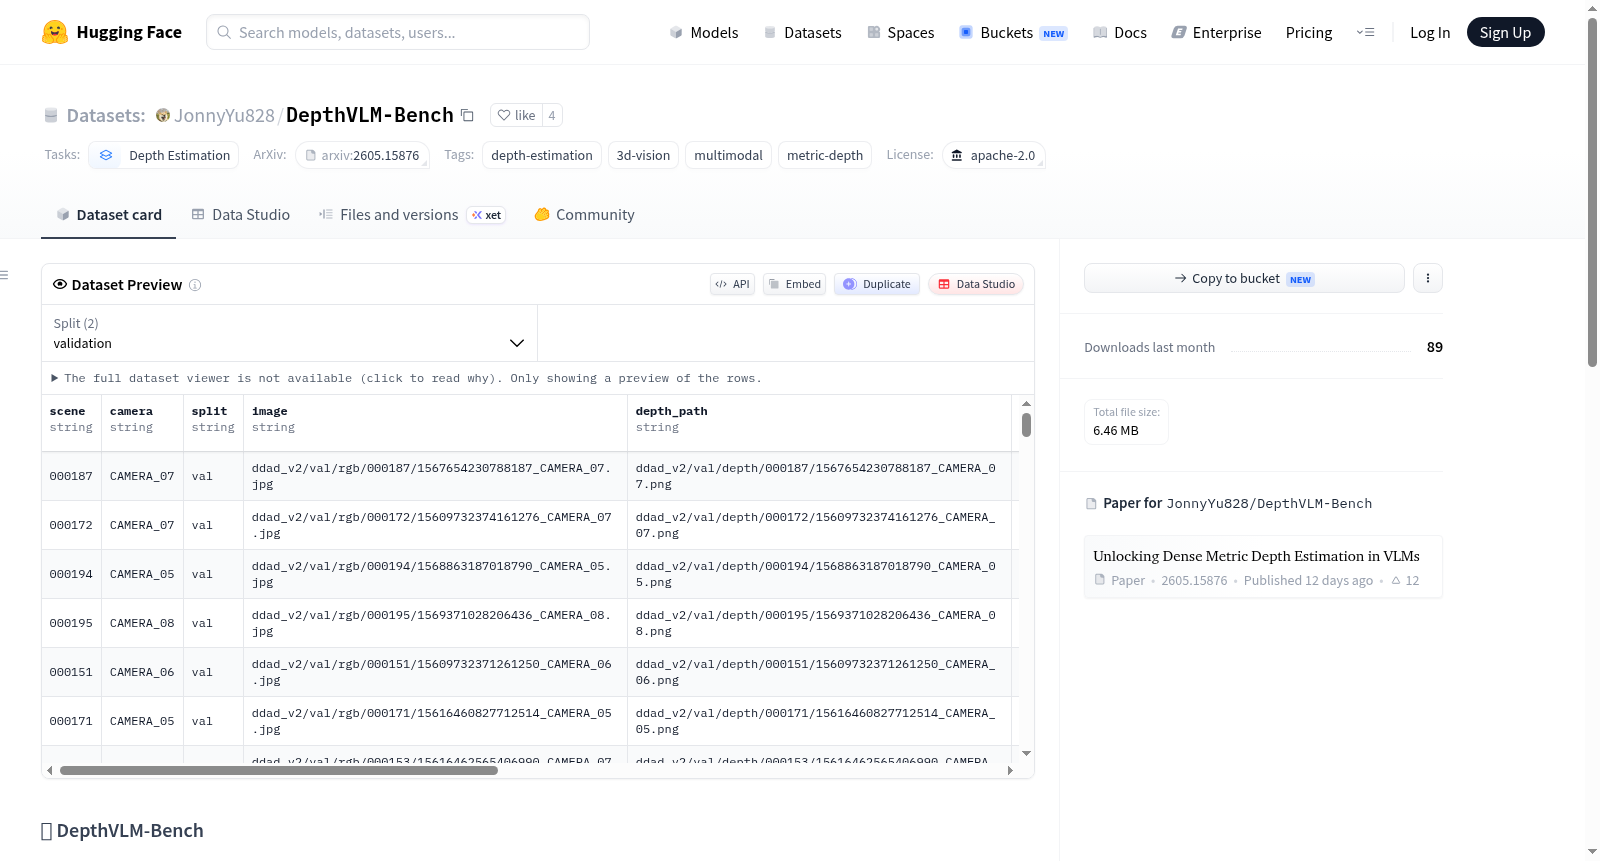Select the metric-depth tag
The width and height of the screenshot is (1600, 861).
825,155
